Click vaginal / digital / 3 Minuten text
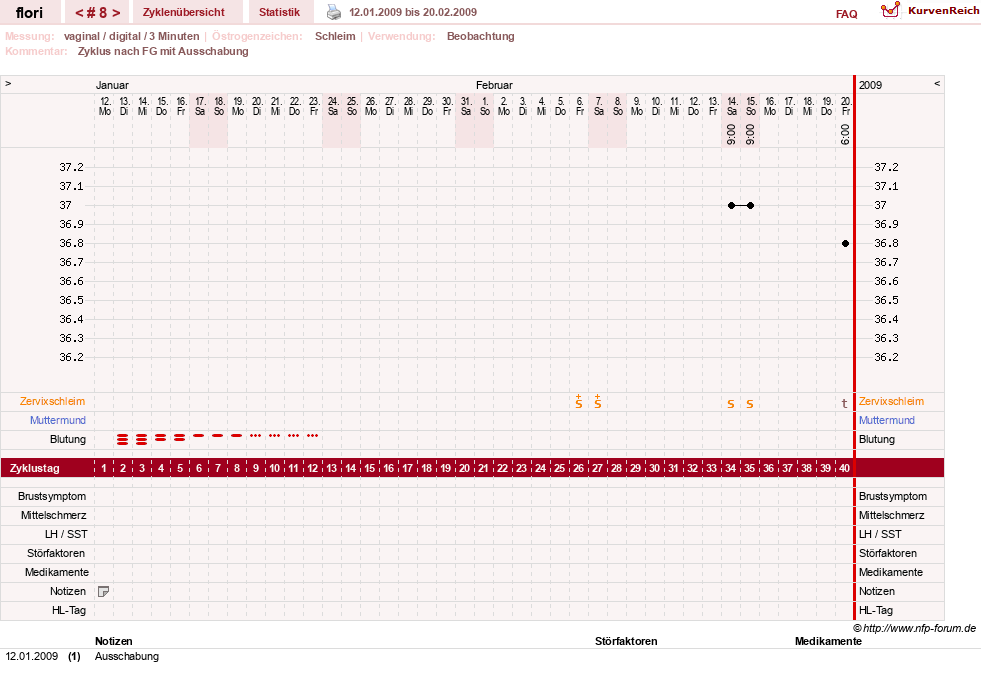This screenshot has width=981, height=680. (x=131, y=36)
